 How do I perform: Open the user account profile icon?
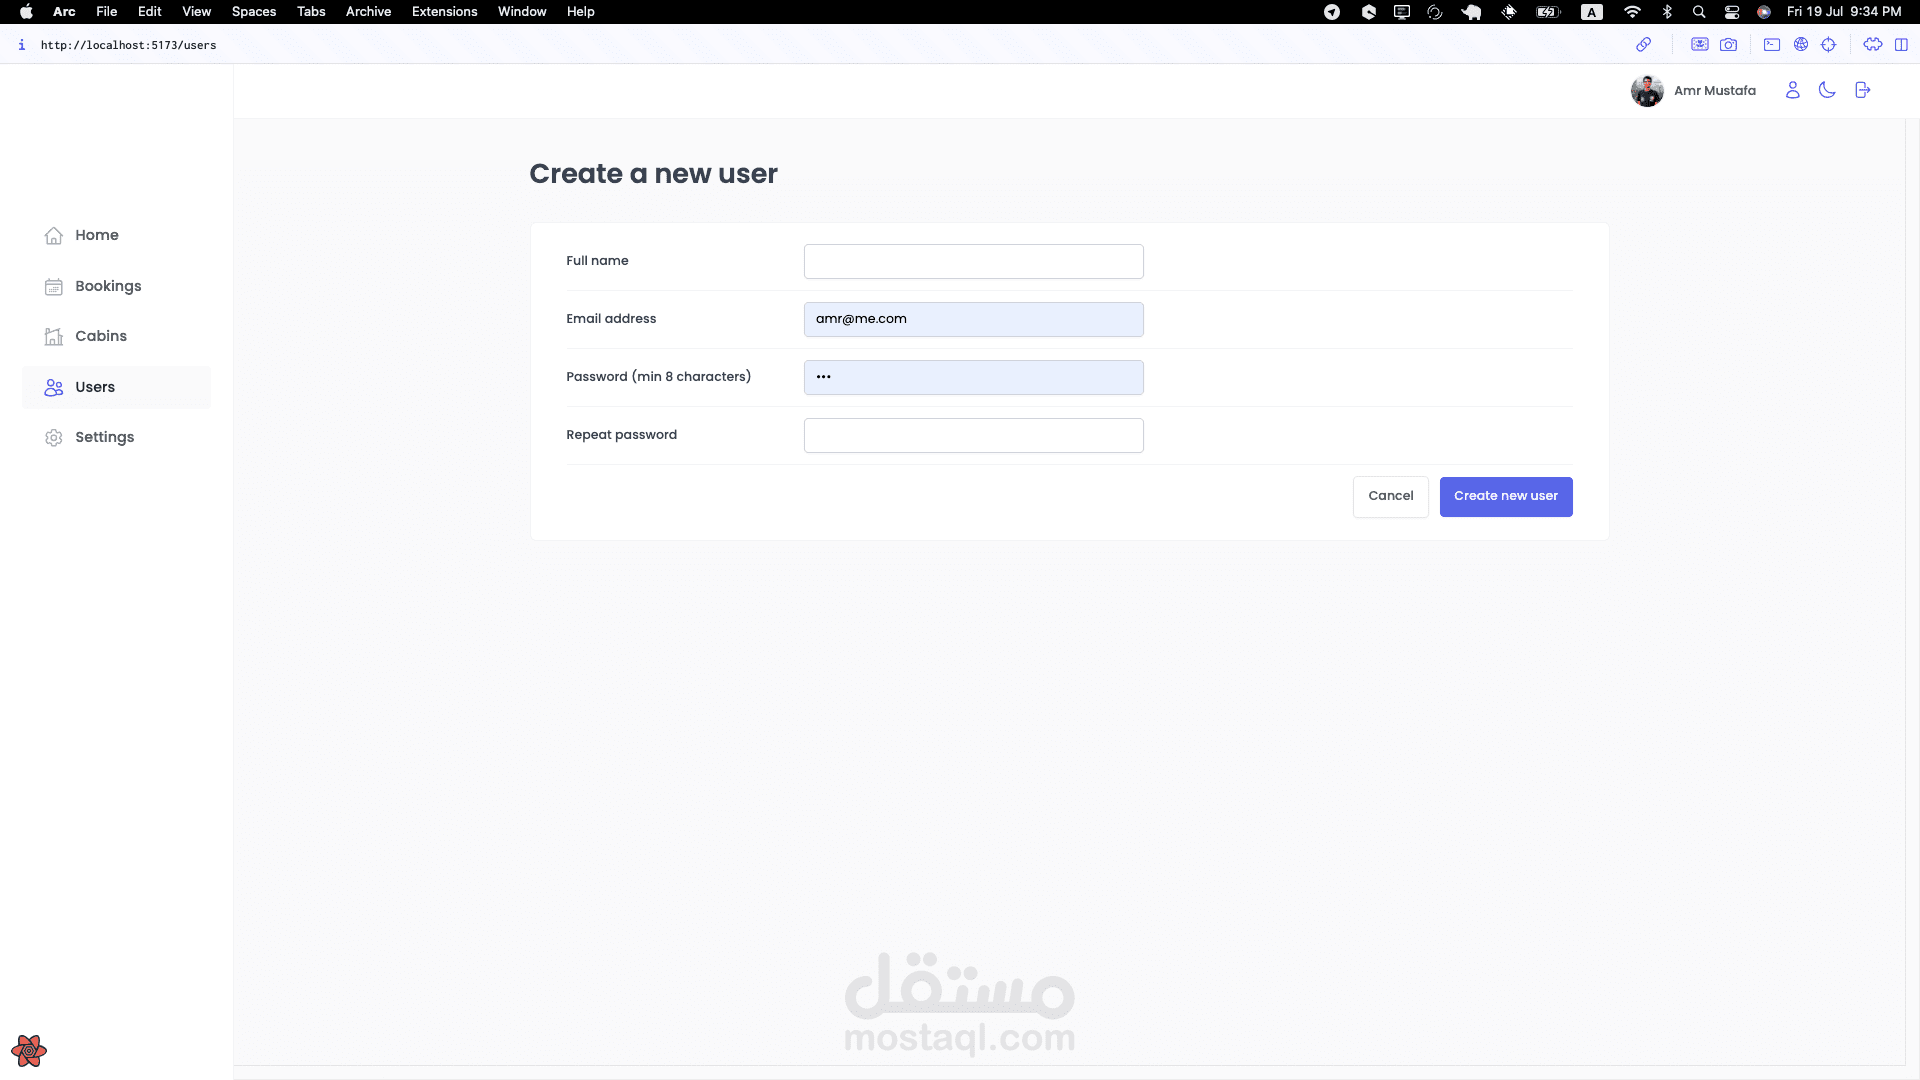[x=1792, y=90]
